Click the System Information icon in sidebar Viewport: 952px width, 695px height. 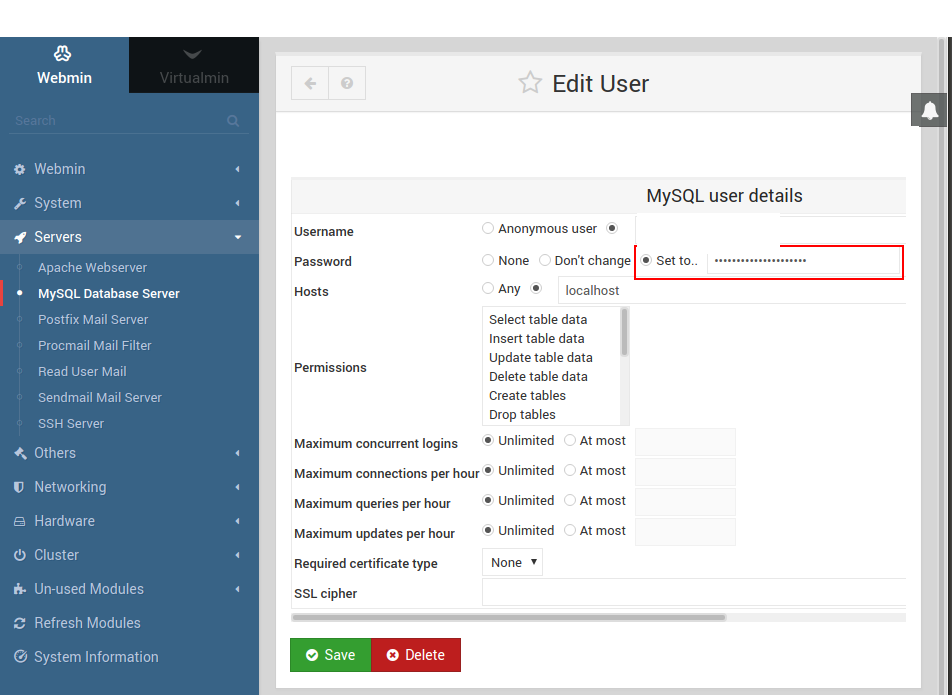pyautogui.click(x=22, y=657)
